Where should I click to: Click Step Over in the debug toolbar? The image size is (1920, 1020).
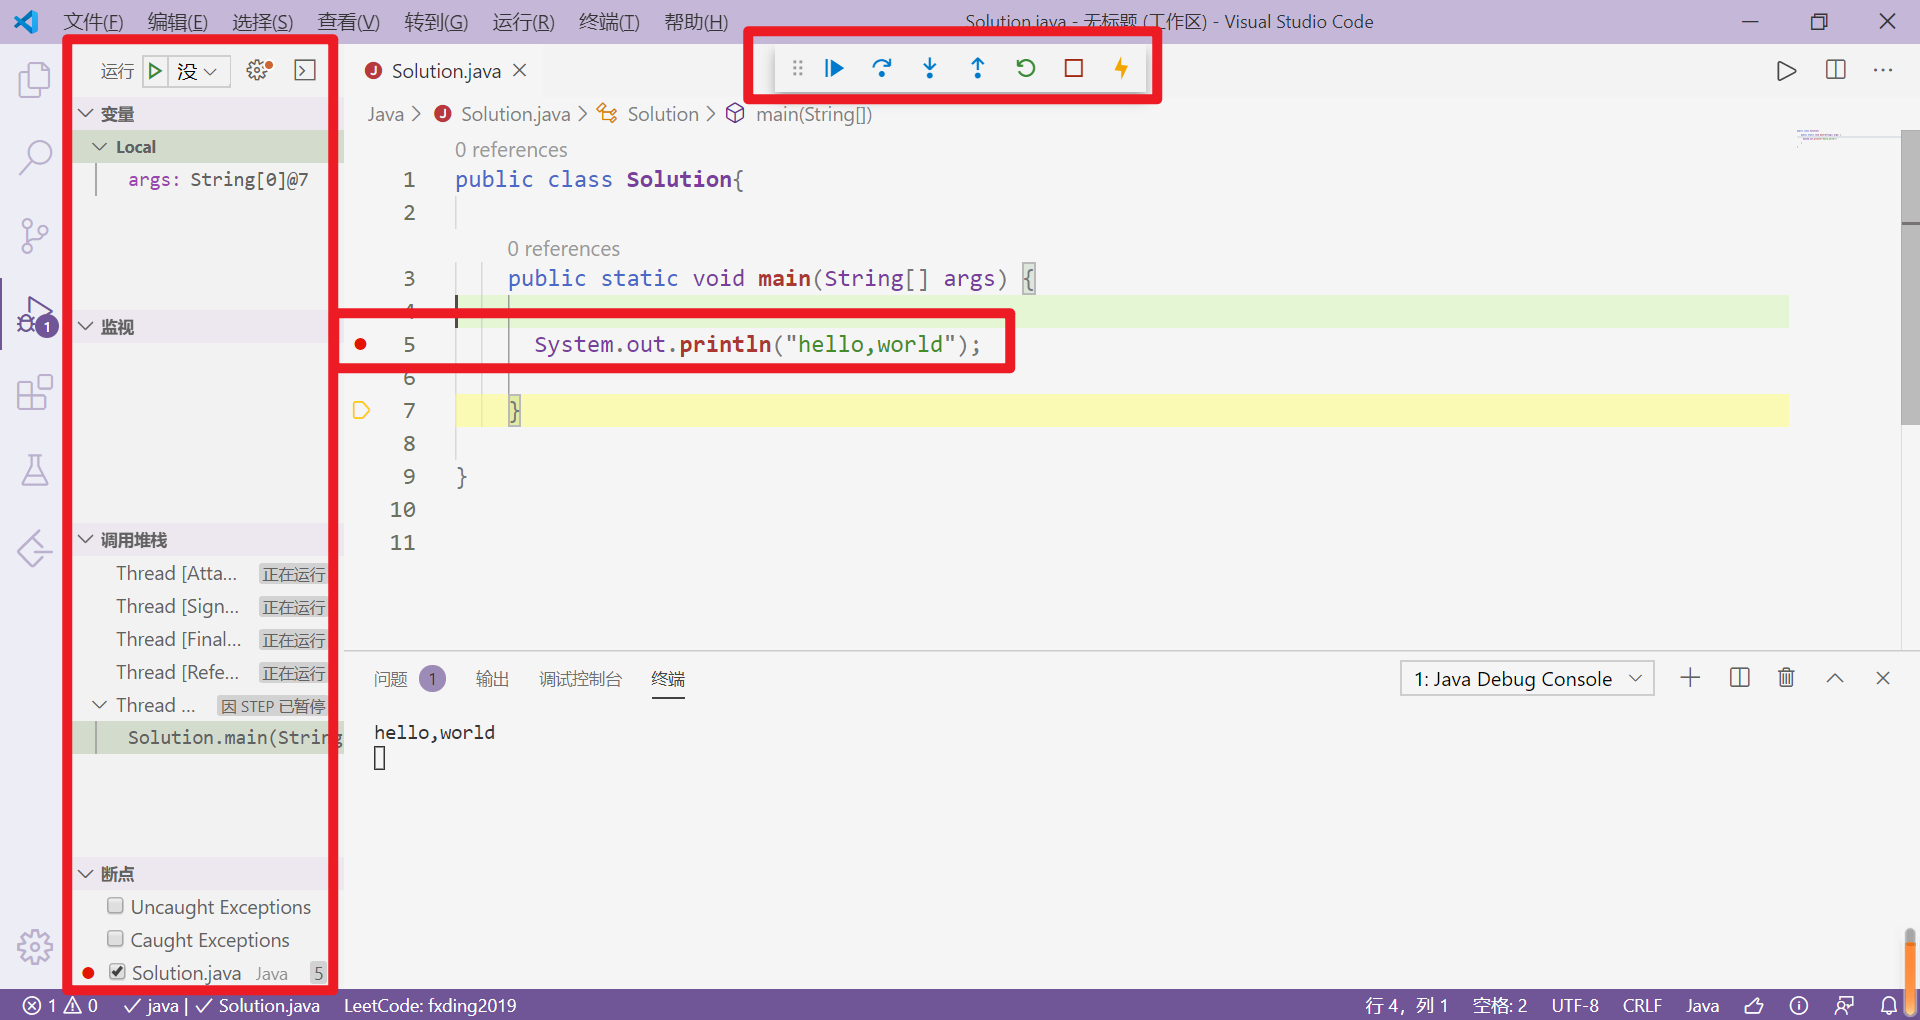click(882, 68)
